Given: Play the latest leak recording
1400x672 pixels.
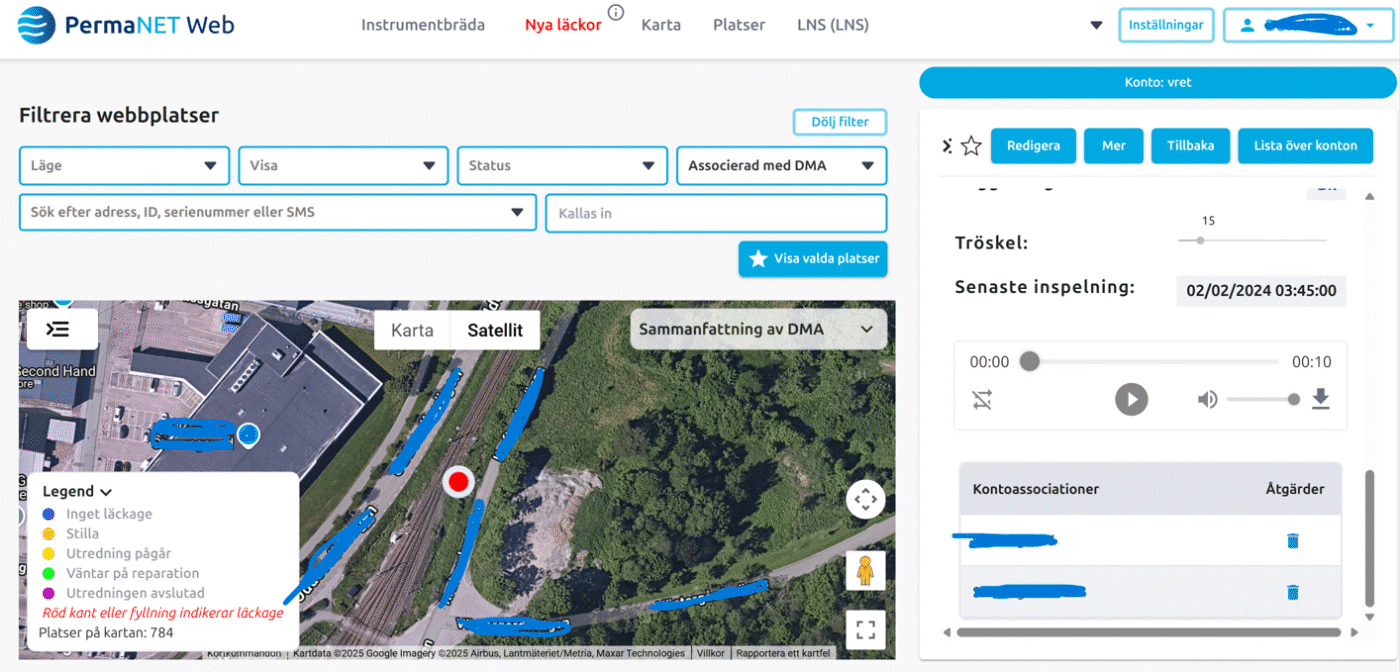Looking at the screenshot, I should point(1131,400).
